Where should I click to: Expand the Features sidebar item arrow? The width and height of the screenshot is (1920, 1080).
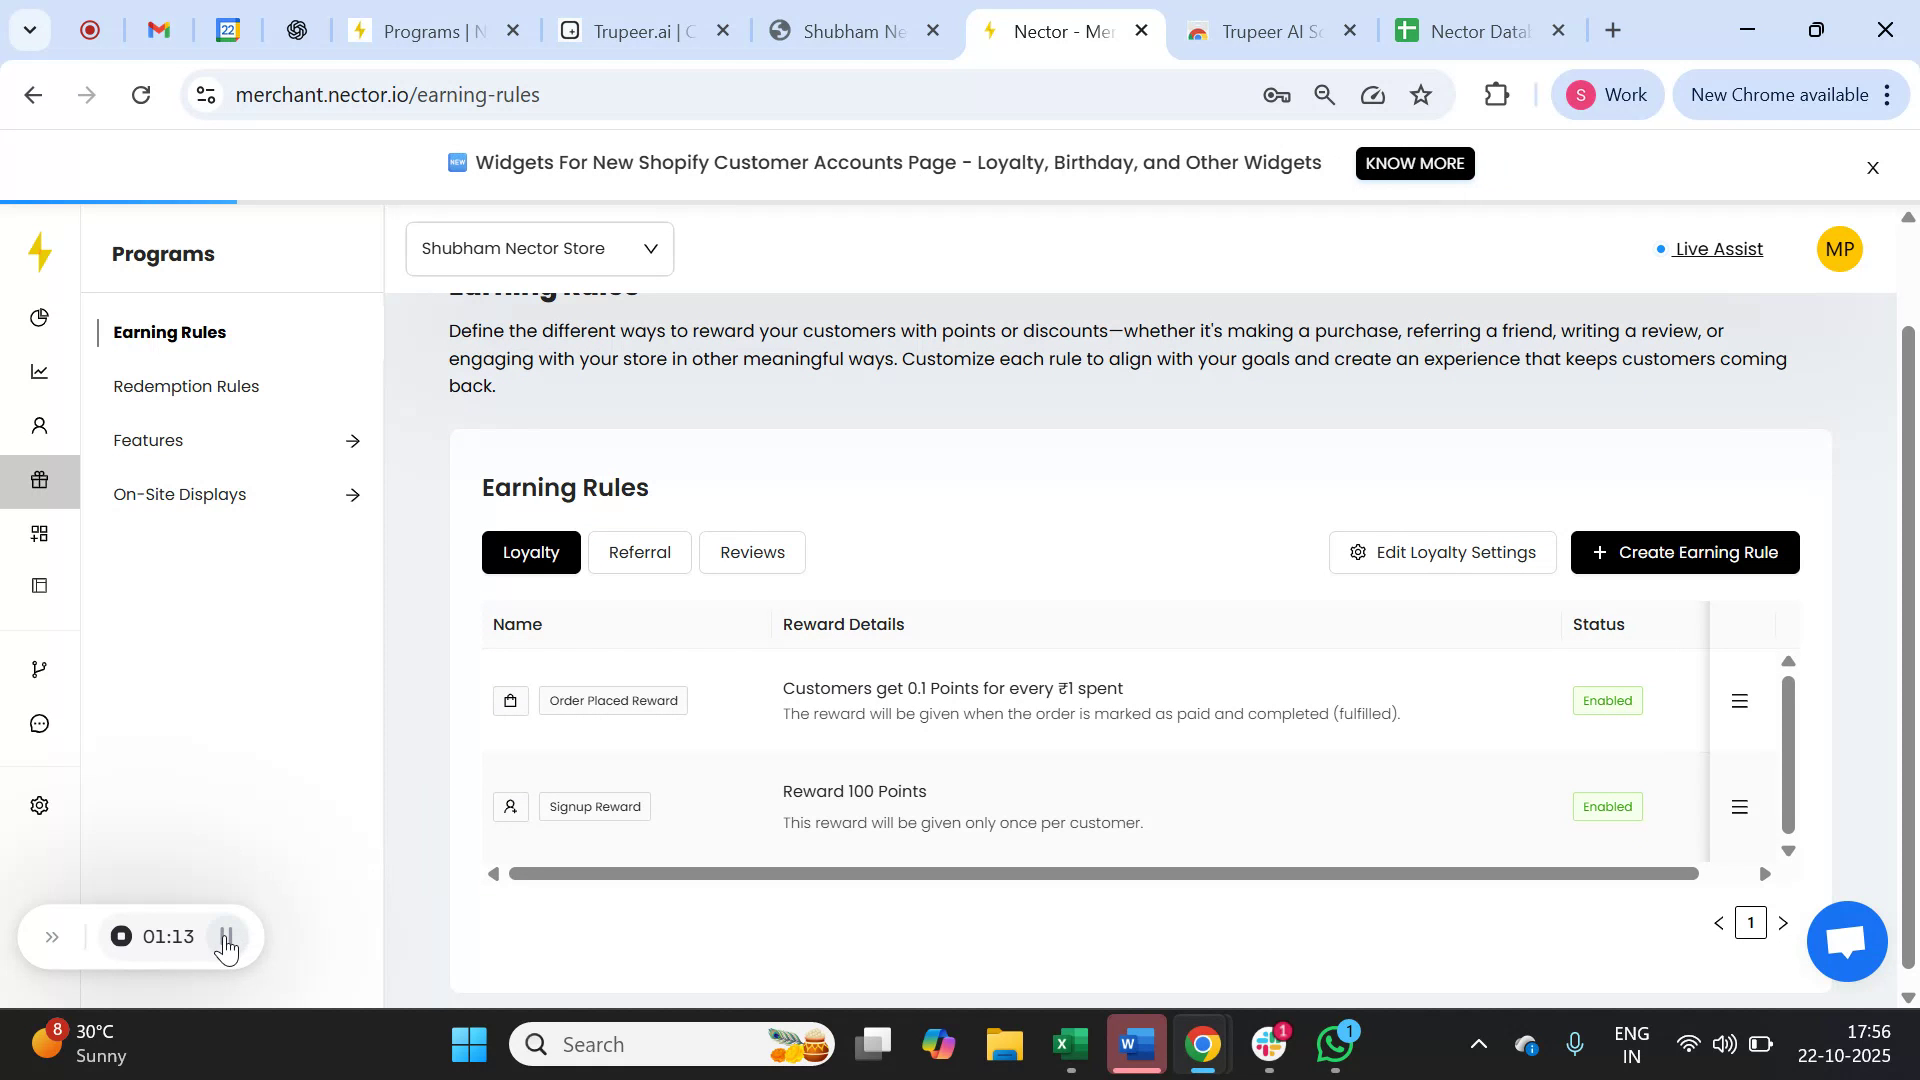coord(353,440)
